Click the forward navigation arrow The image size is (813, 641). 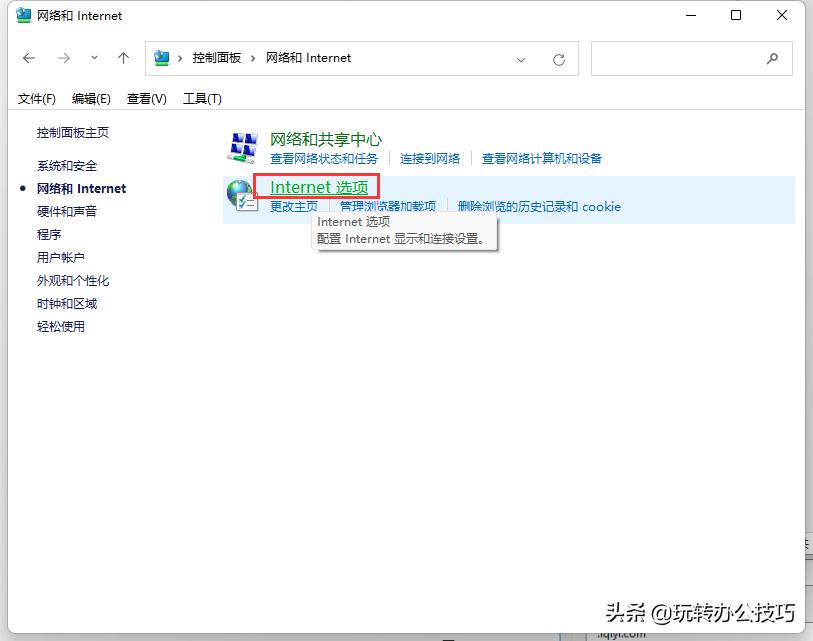(x=63, y=58)
